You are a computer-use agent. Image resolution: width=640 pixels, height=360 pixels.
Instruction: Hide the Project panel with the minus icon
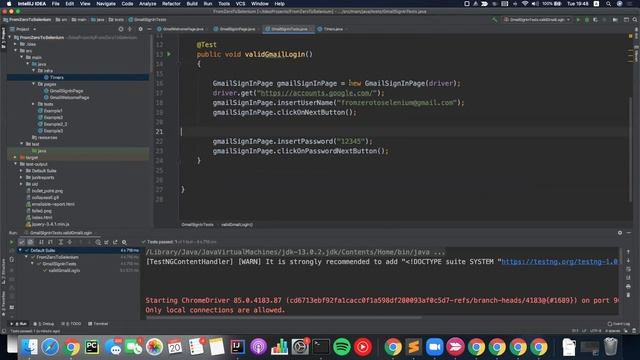(x=149, y=29)
